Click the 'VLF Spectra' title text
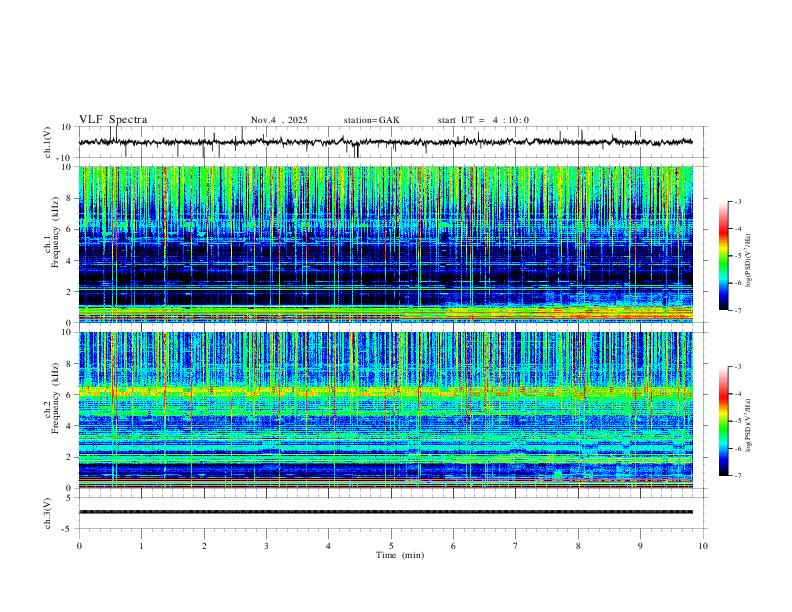Viewport: 792px width, 612px height. 113,120
